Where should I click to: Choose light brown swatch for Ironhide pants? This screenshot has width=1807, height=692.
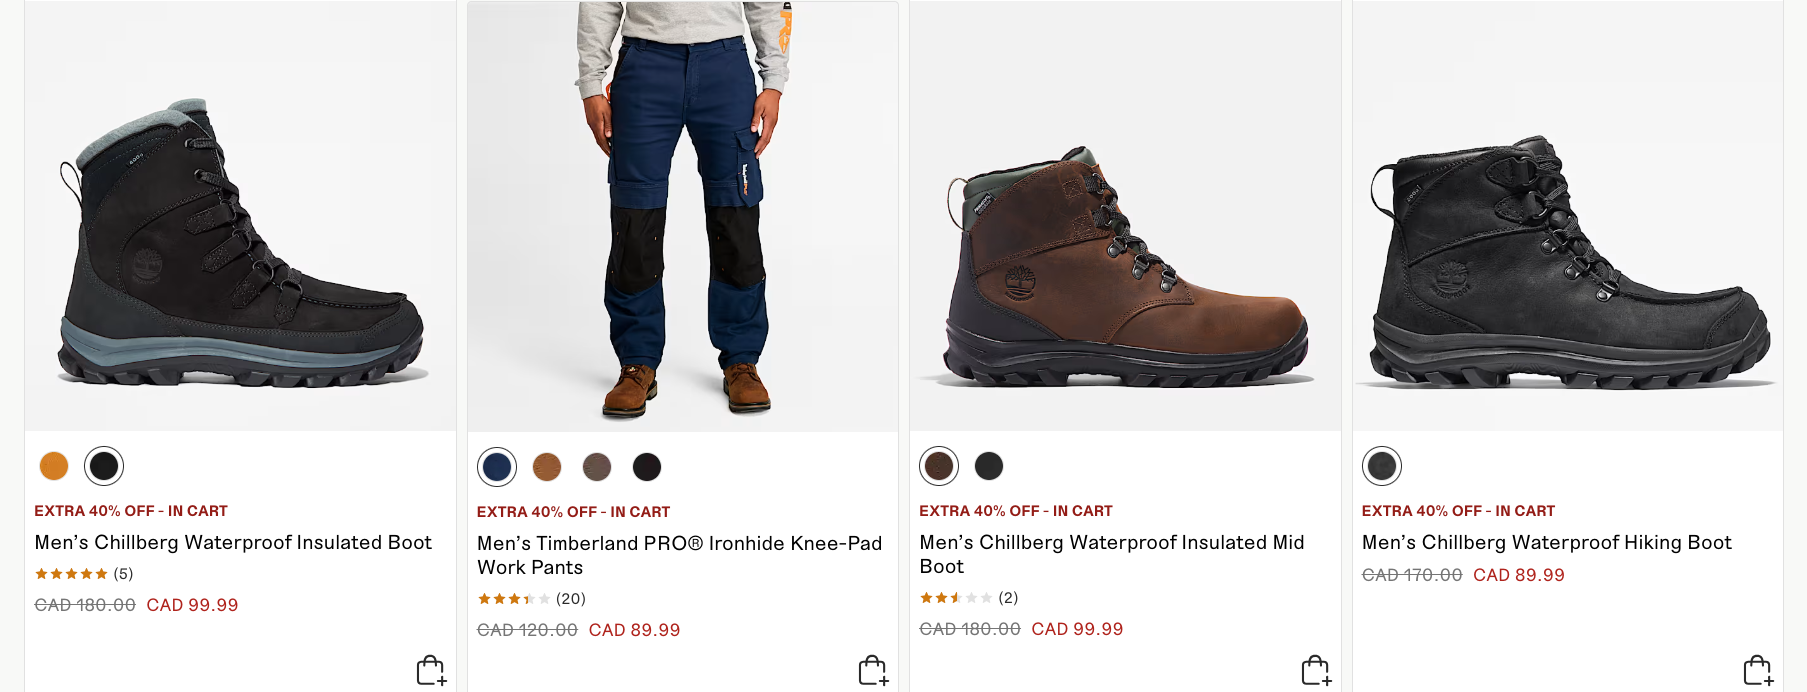tap(547, 467)
